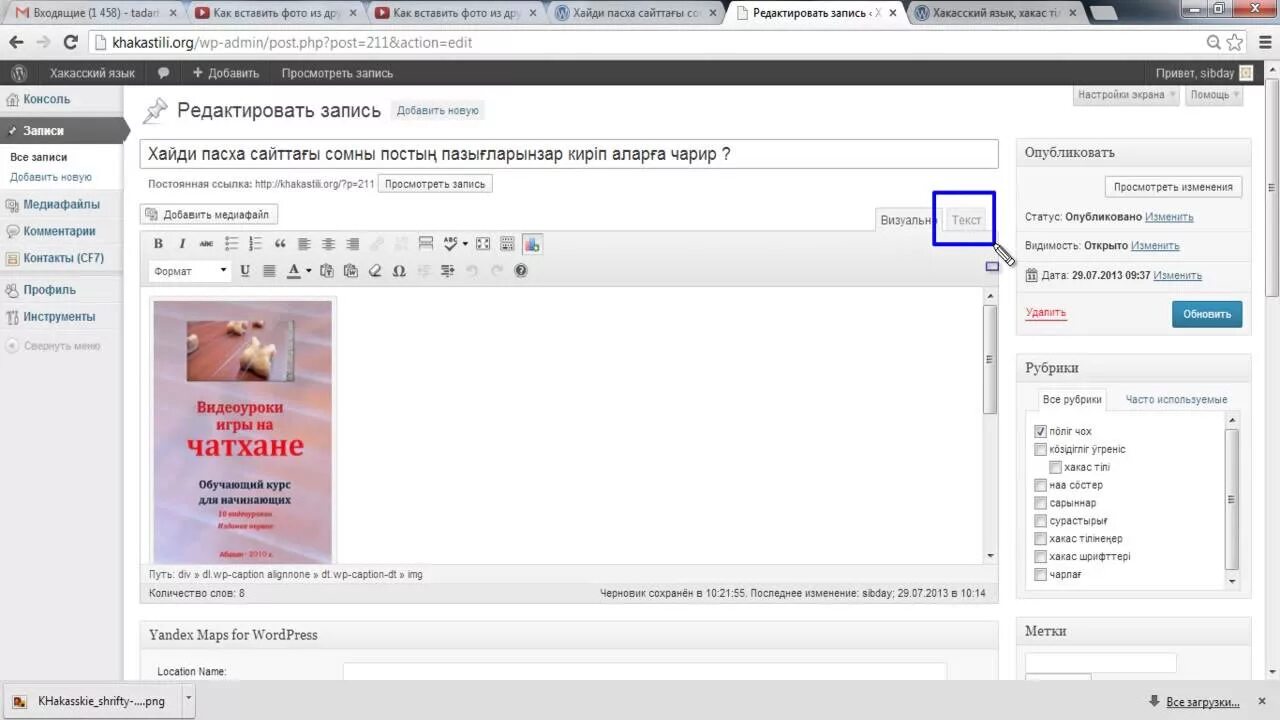Check the хакас тiлi category
The width and height of the screenshot is (1280, 720).
(1055, 467)
